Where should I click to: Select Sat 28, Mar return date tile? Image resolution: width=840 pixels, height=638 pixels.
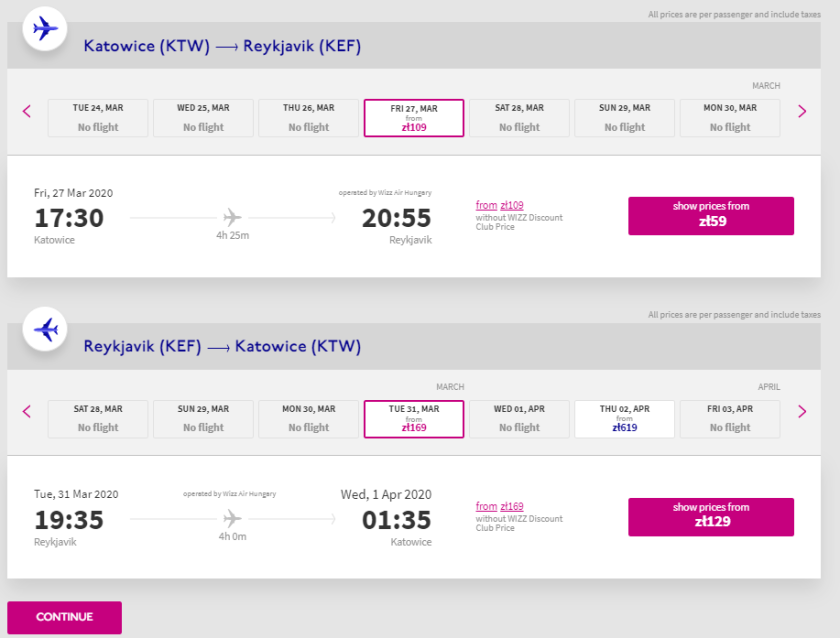(98, 419)
